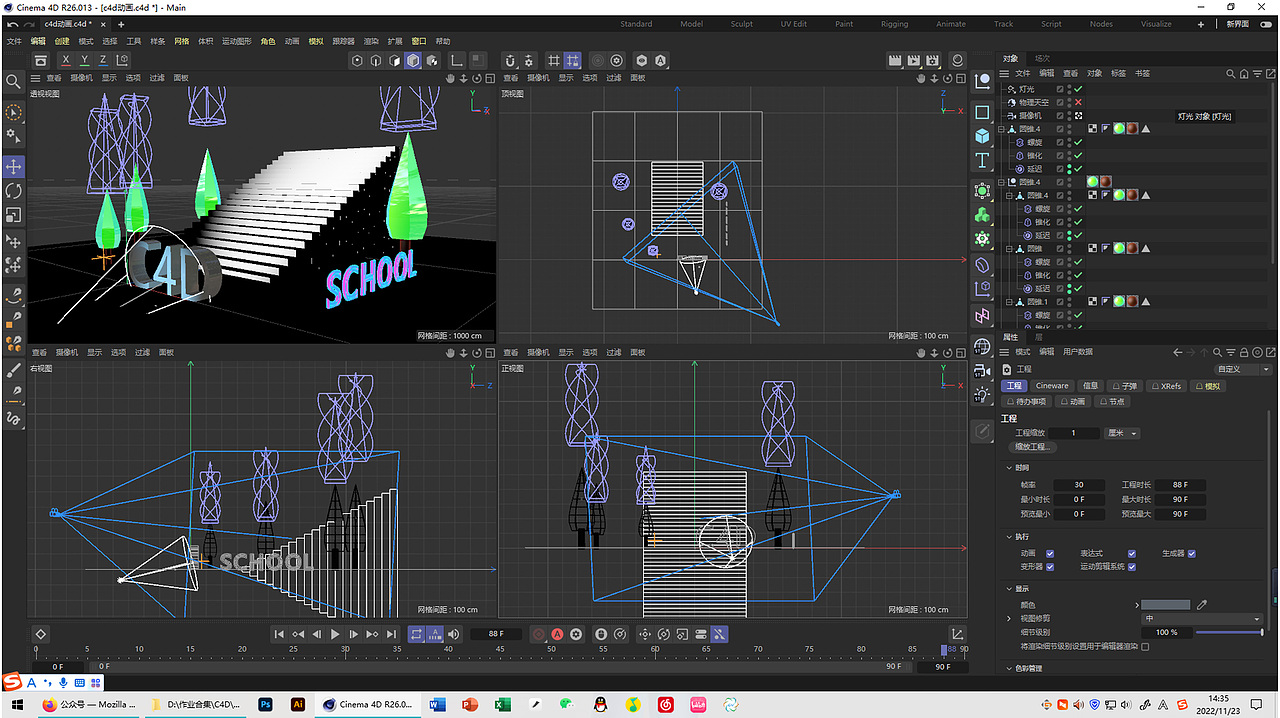
Task: Select the 信息 attribute tab button
Action: point(1091,385)
